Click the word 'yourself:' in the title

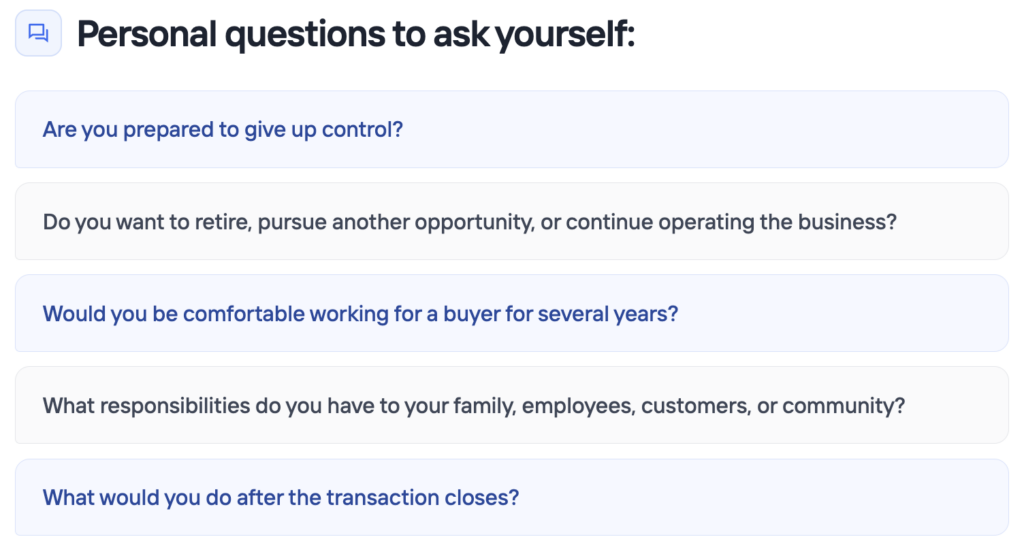coord(565,34)
